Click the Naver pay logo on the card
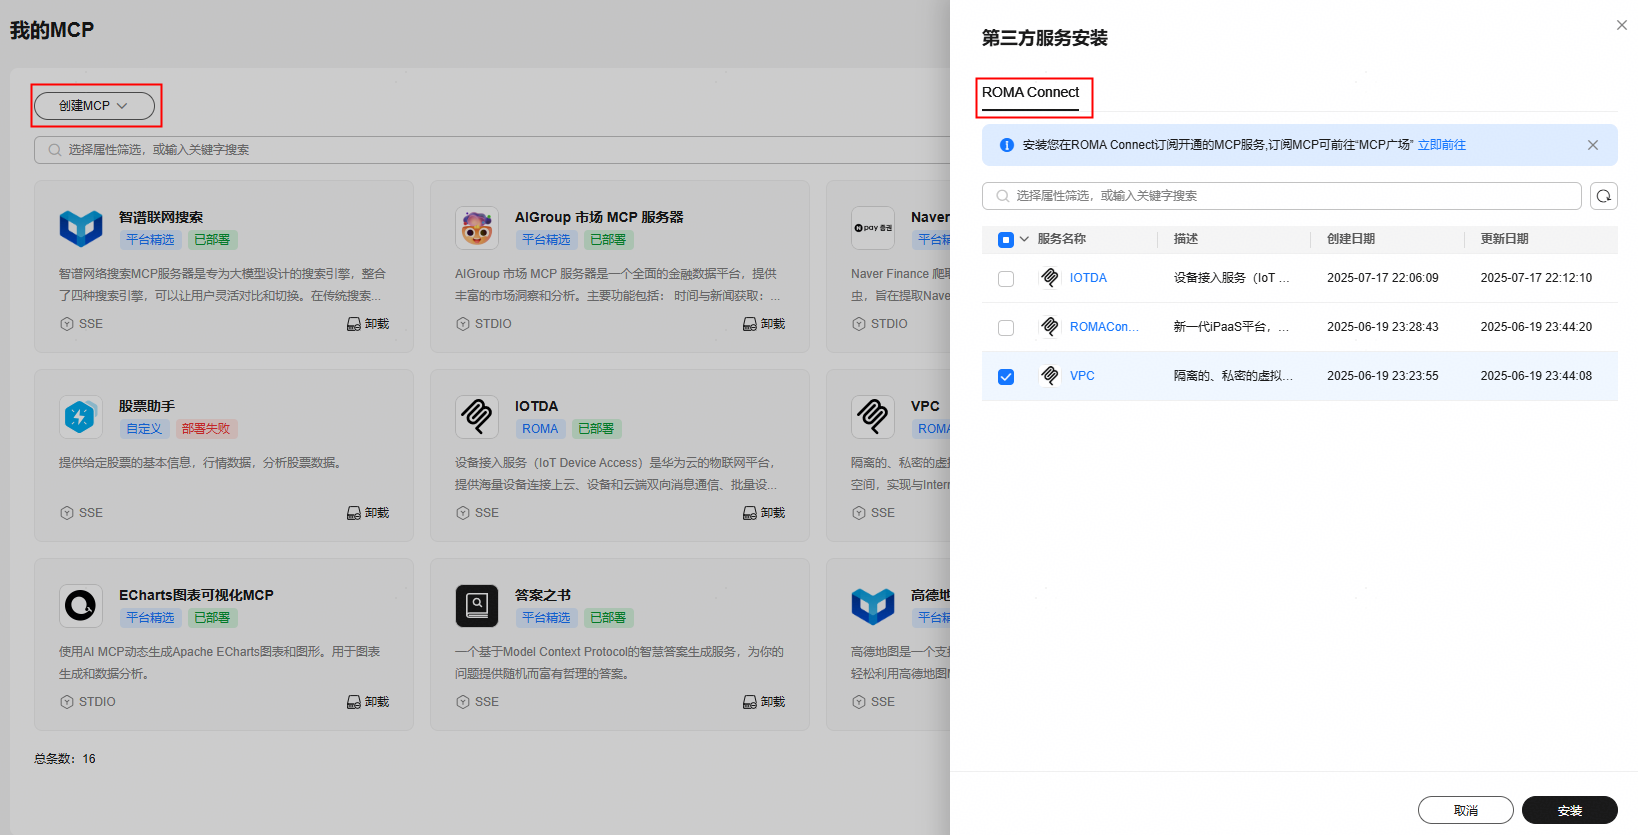 (873, 228)
